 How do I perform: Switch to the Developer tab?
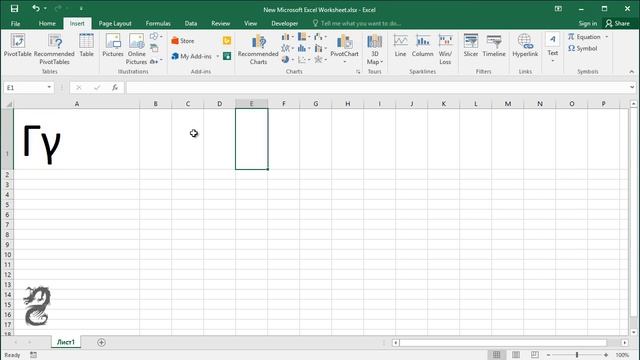click(284, 23)
